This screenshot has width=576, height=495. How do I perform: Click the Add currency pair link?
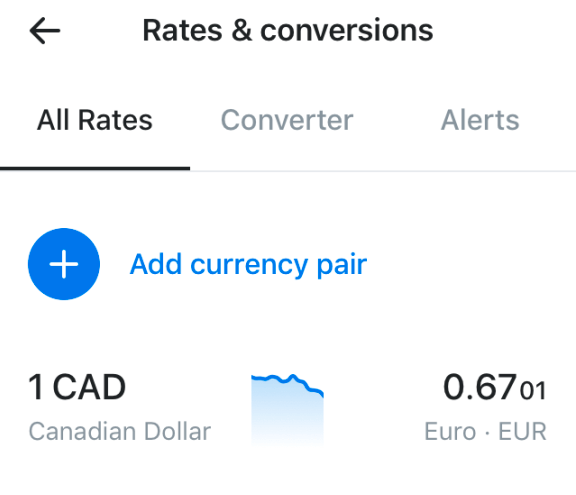tap(248, 264)
